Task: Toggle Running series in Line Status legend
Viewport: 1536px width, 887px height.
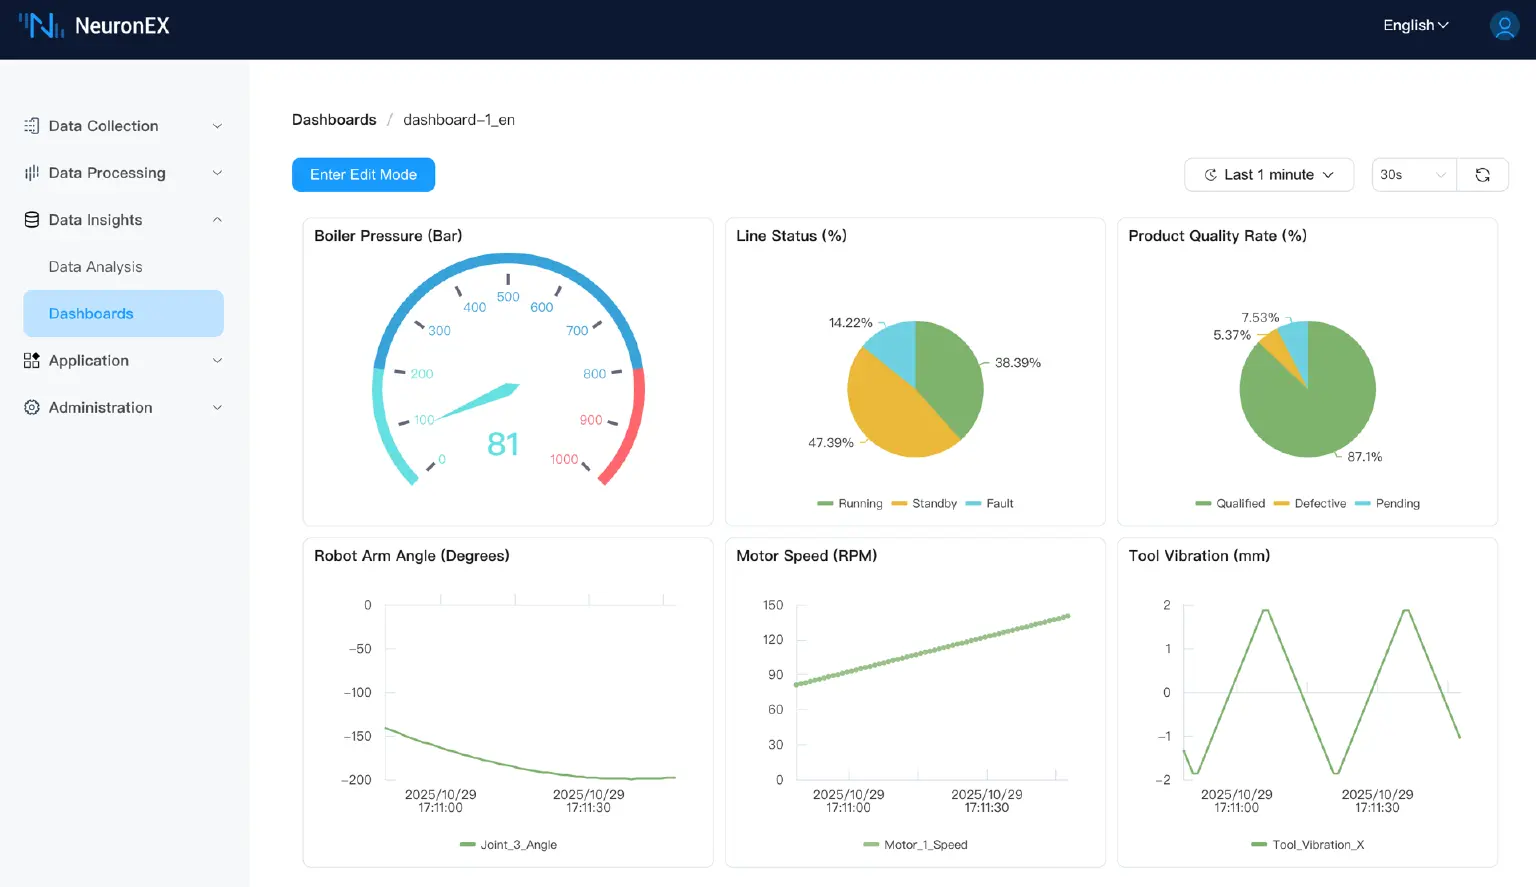Action: pos(850,504)
